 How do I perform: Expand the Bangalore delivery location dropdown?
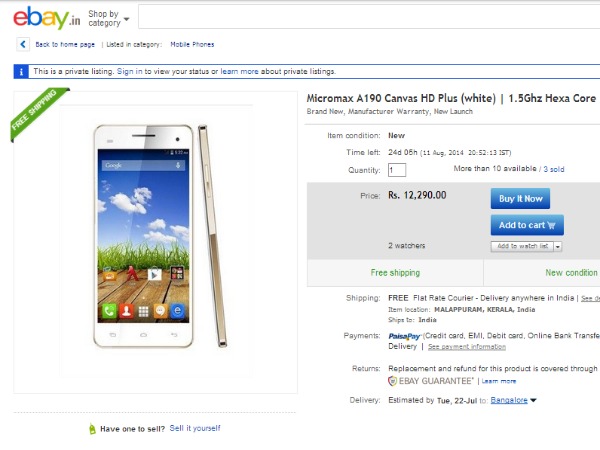[533, 401]
